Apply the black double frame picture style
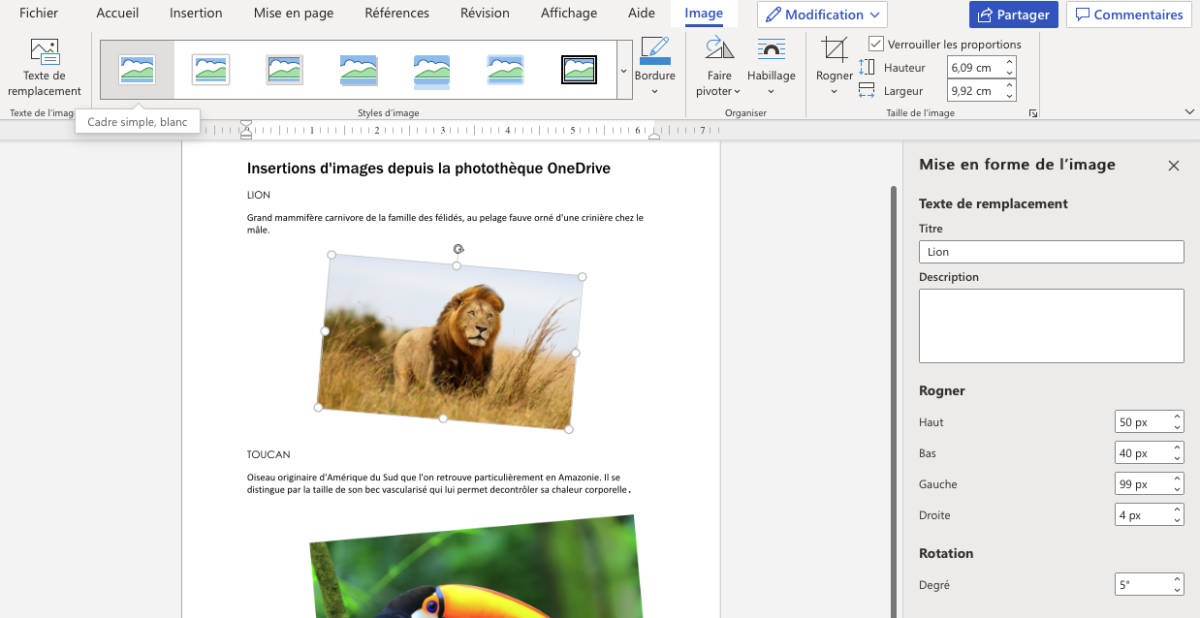 [579, 69]
